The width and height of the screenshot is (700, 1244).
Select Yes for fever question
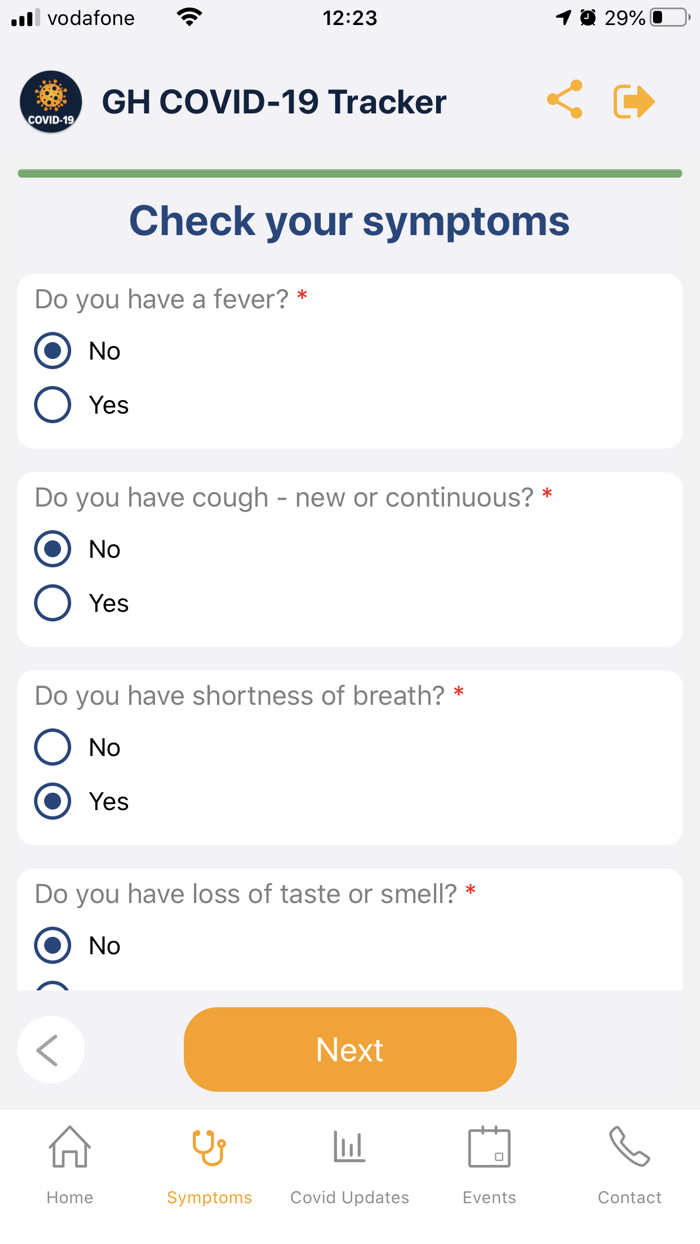click(x=53, y=405)
